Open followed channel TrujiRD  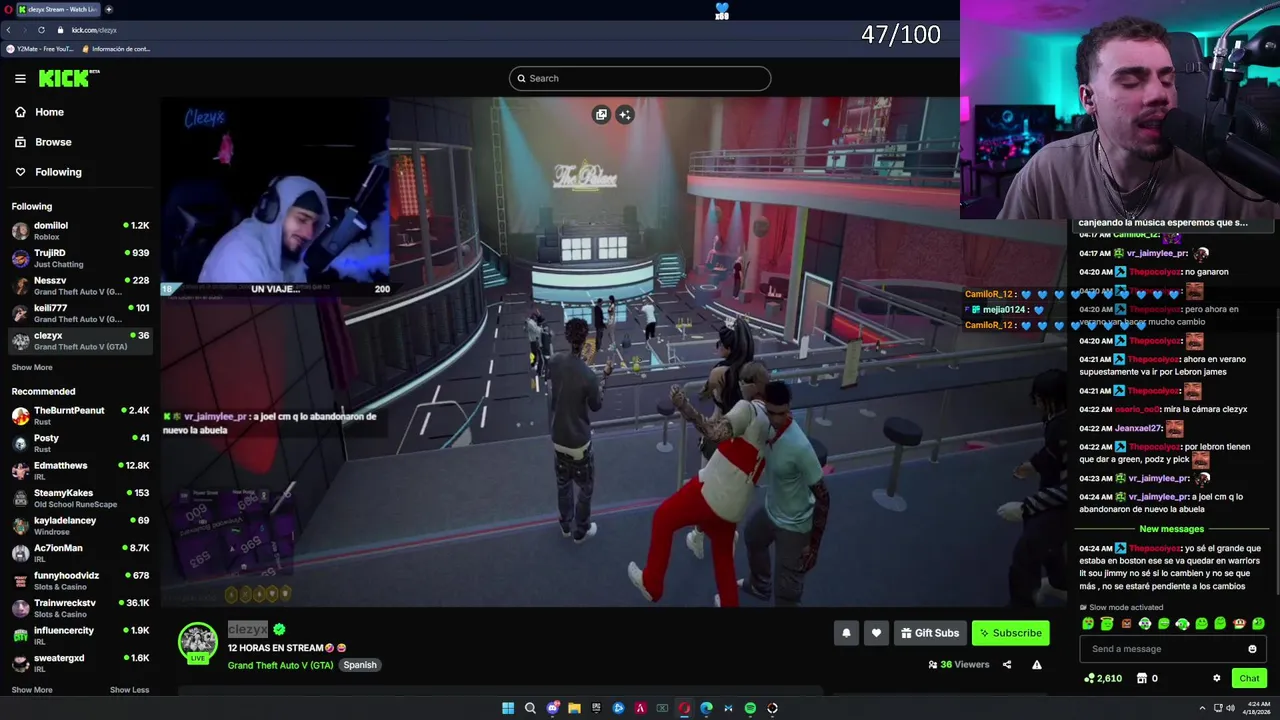(80, 258)
